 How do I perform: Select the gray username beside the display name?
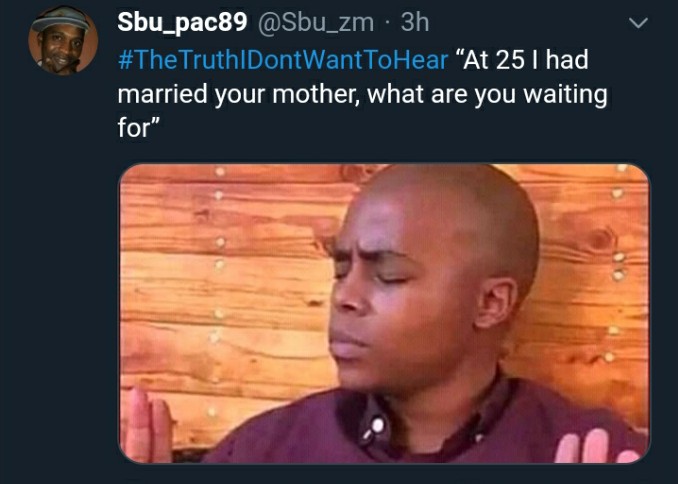316,22
